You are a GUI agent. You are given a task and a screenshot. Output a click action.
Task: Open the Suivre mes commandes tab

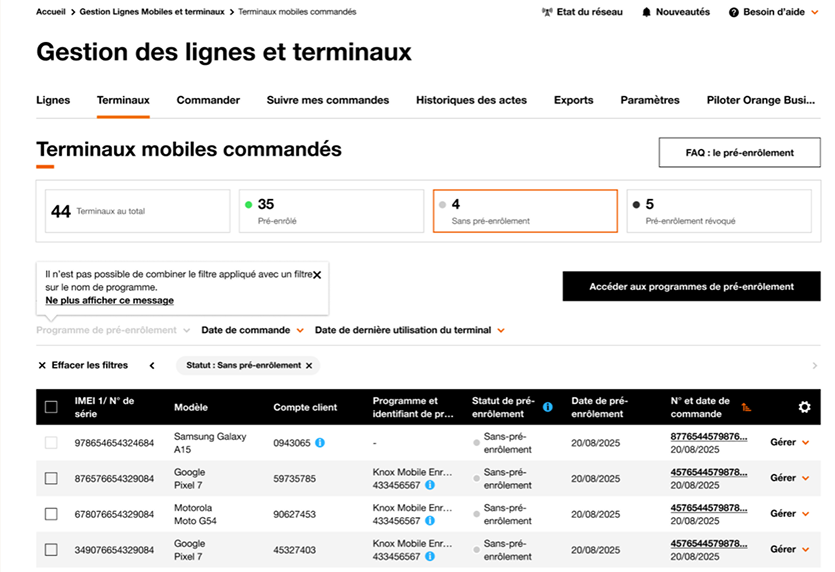point(327,100)
